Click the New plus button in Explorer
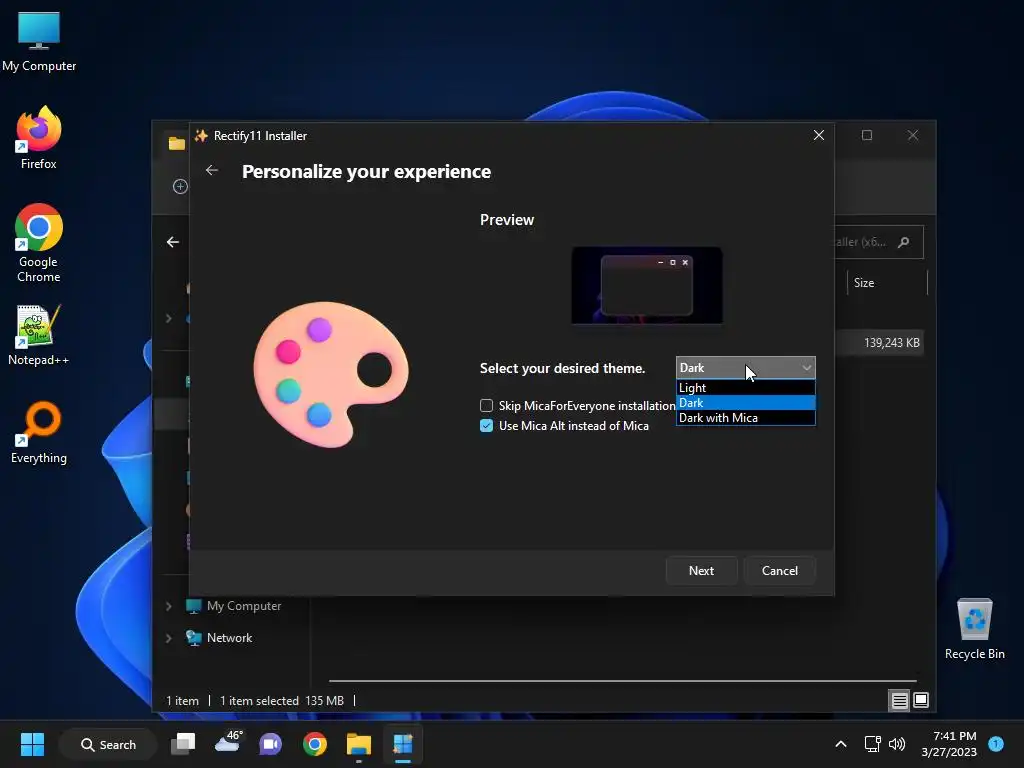1024x768 pixels. point(180,187)
